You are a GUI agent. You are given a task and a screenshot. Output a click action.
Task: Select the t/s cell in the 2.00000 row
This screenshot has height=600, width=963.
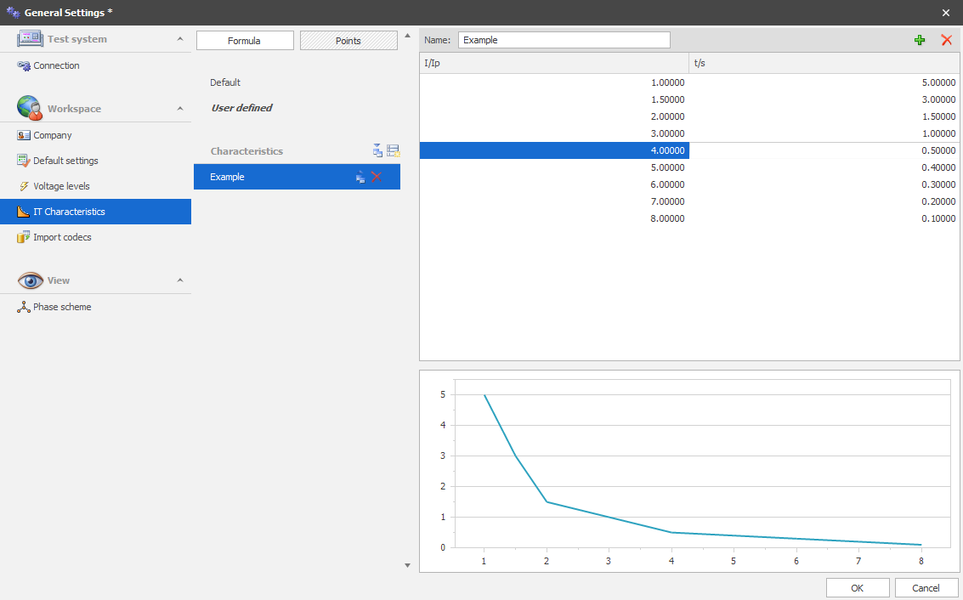(x=824, y=117)
